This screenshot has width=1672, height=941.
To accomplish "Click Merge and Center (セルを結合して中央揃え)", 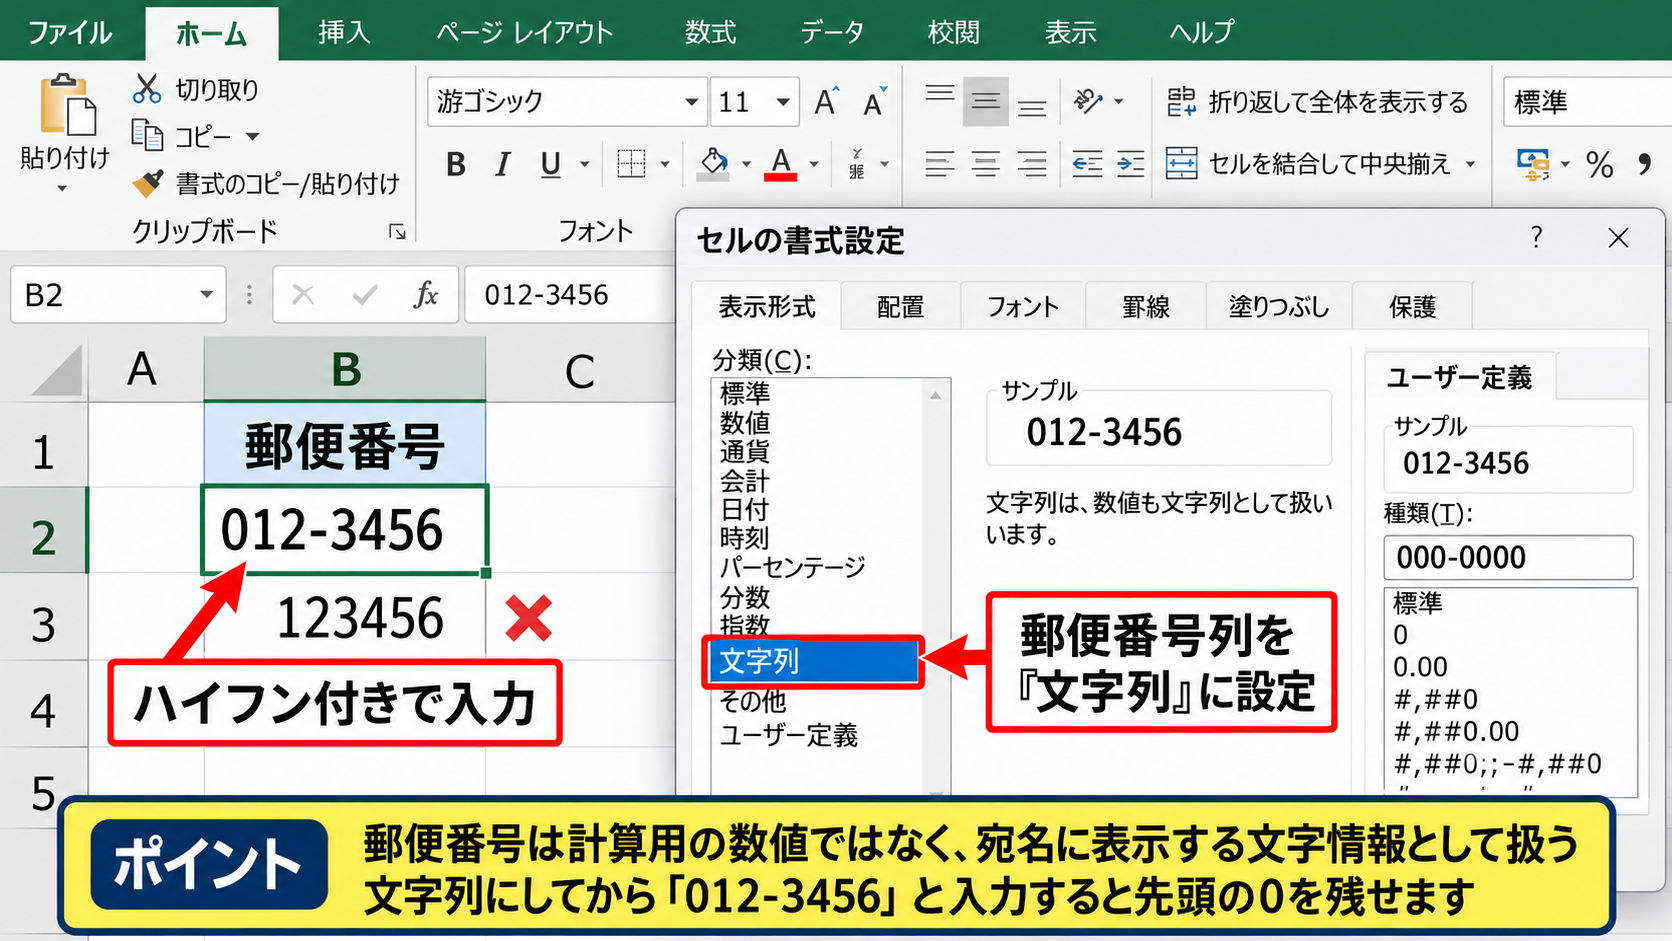I will pos(1309,163).
